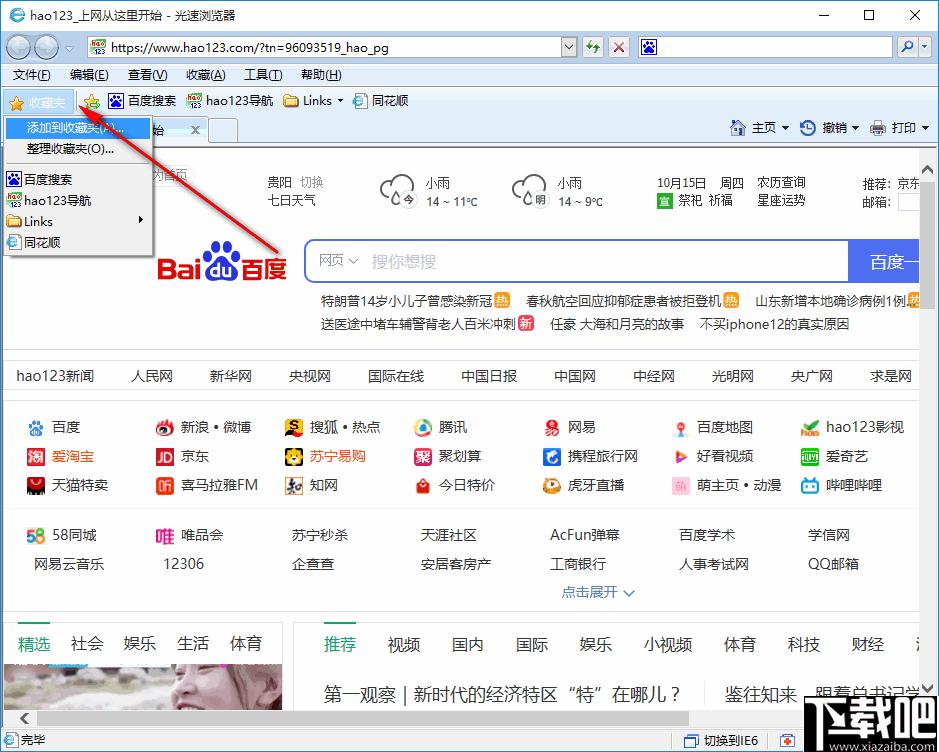Viewport: 939px width, 752px height.
Task: Open Links submenu in favorites dropdown
Action: pyautogui.click(x=77, y=222)
